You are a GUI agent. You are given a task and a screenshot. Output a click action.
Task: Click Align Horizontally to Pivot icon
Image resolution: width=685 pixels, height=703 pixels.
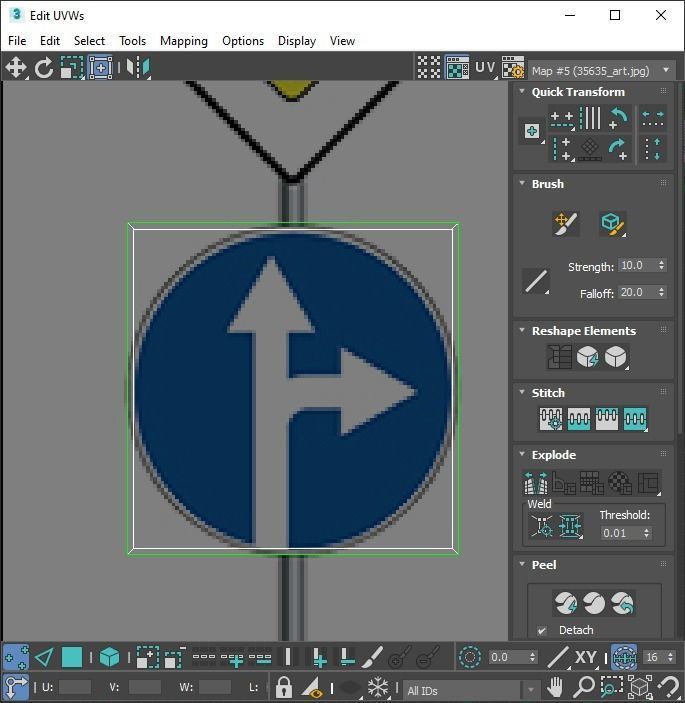click(562, 119)
